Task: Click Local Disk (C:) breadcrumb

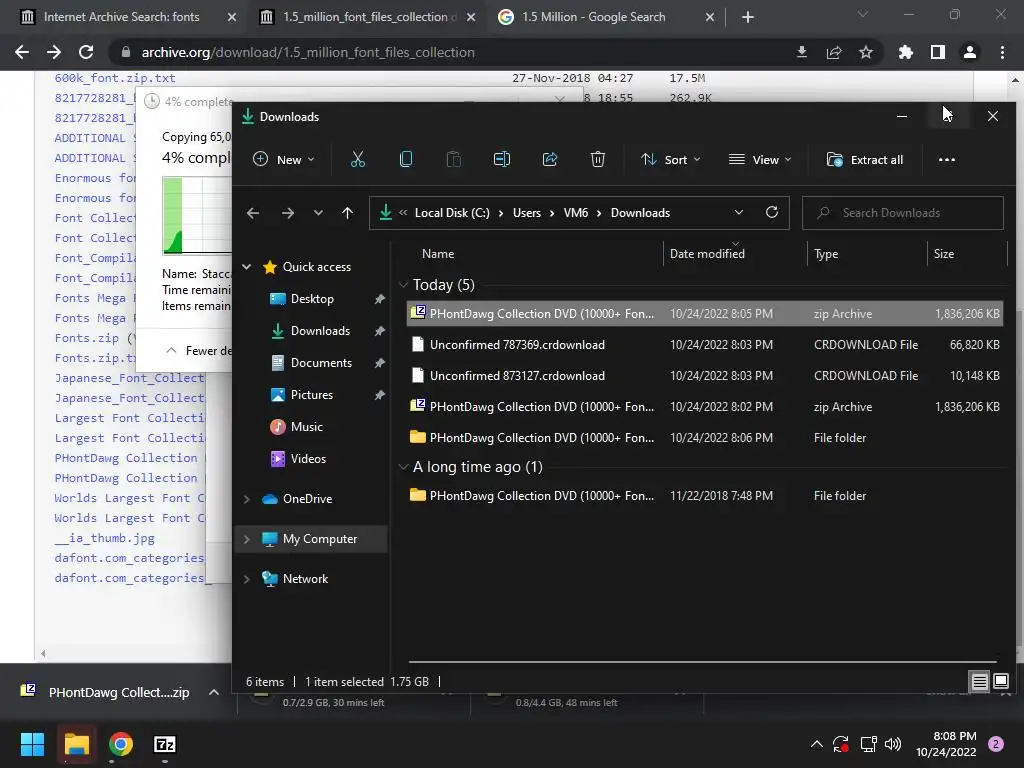Action: pyautogui.click(x=452, y=213)
